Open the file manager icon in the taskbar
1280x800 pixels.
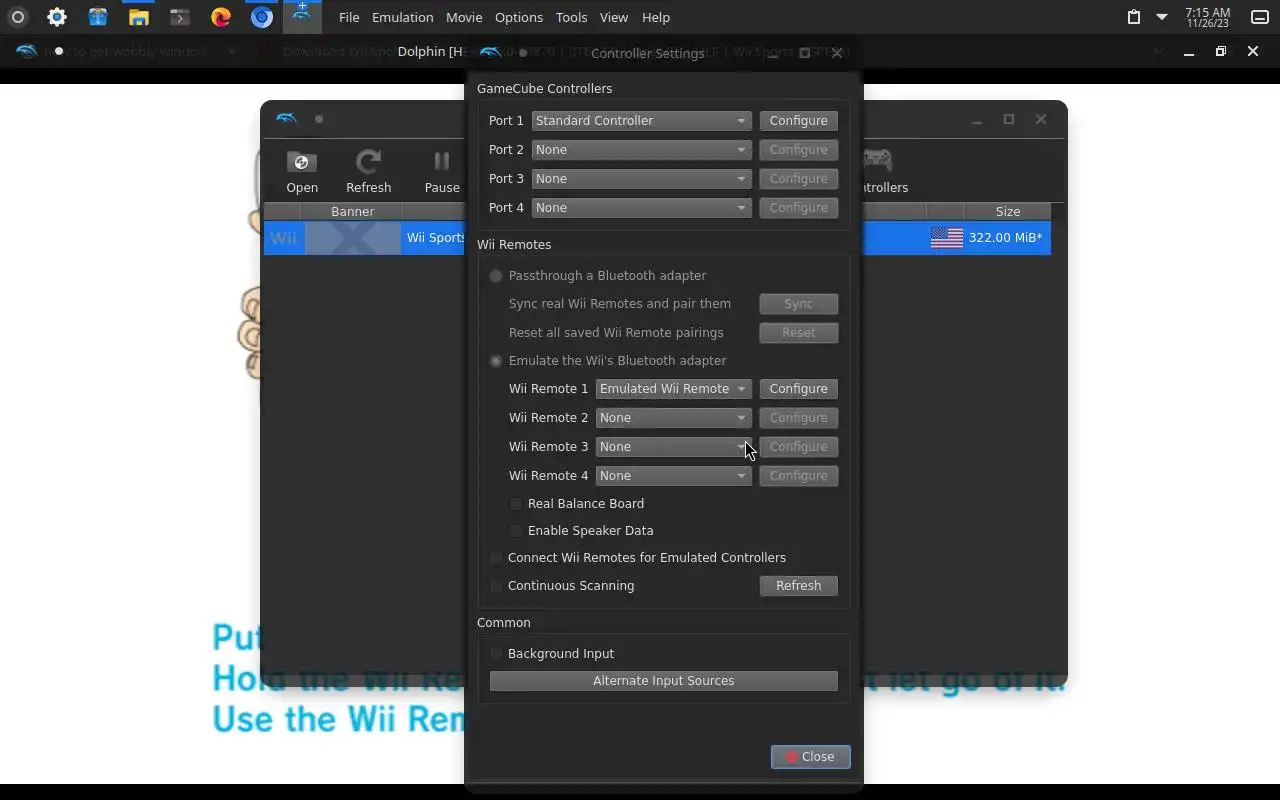point(139,17)
